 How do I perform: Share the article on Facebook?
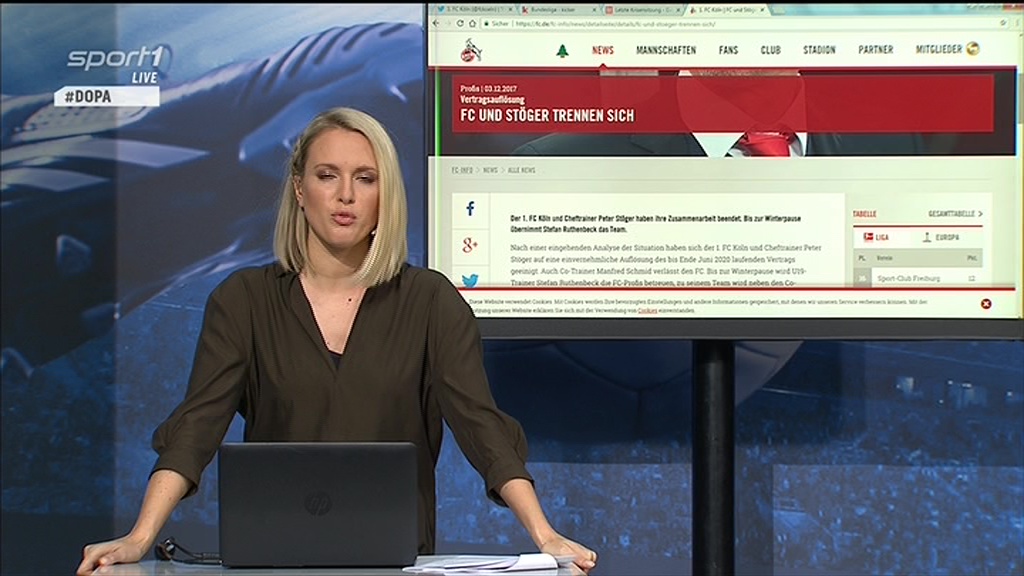point(470,209)
